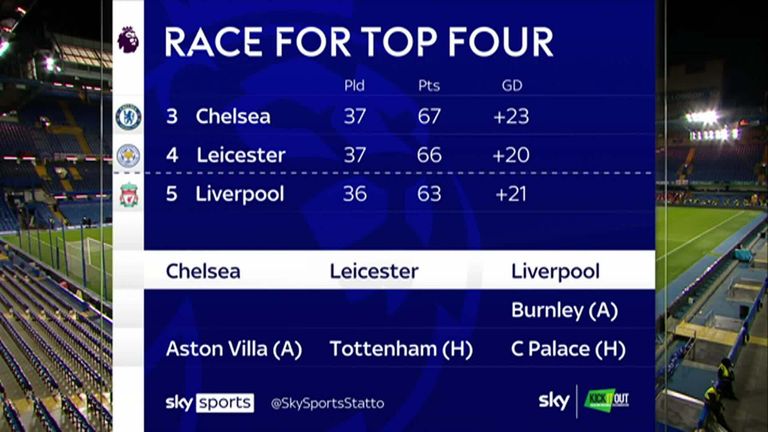Select the Leicester fixtures column header
The image size is (768, 432).
[374, 271]
